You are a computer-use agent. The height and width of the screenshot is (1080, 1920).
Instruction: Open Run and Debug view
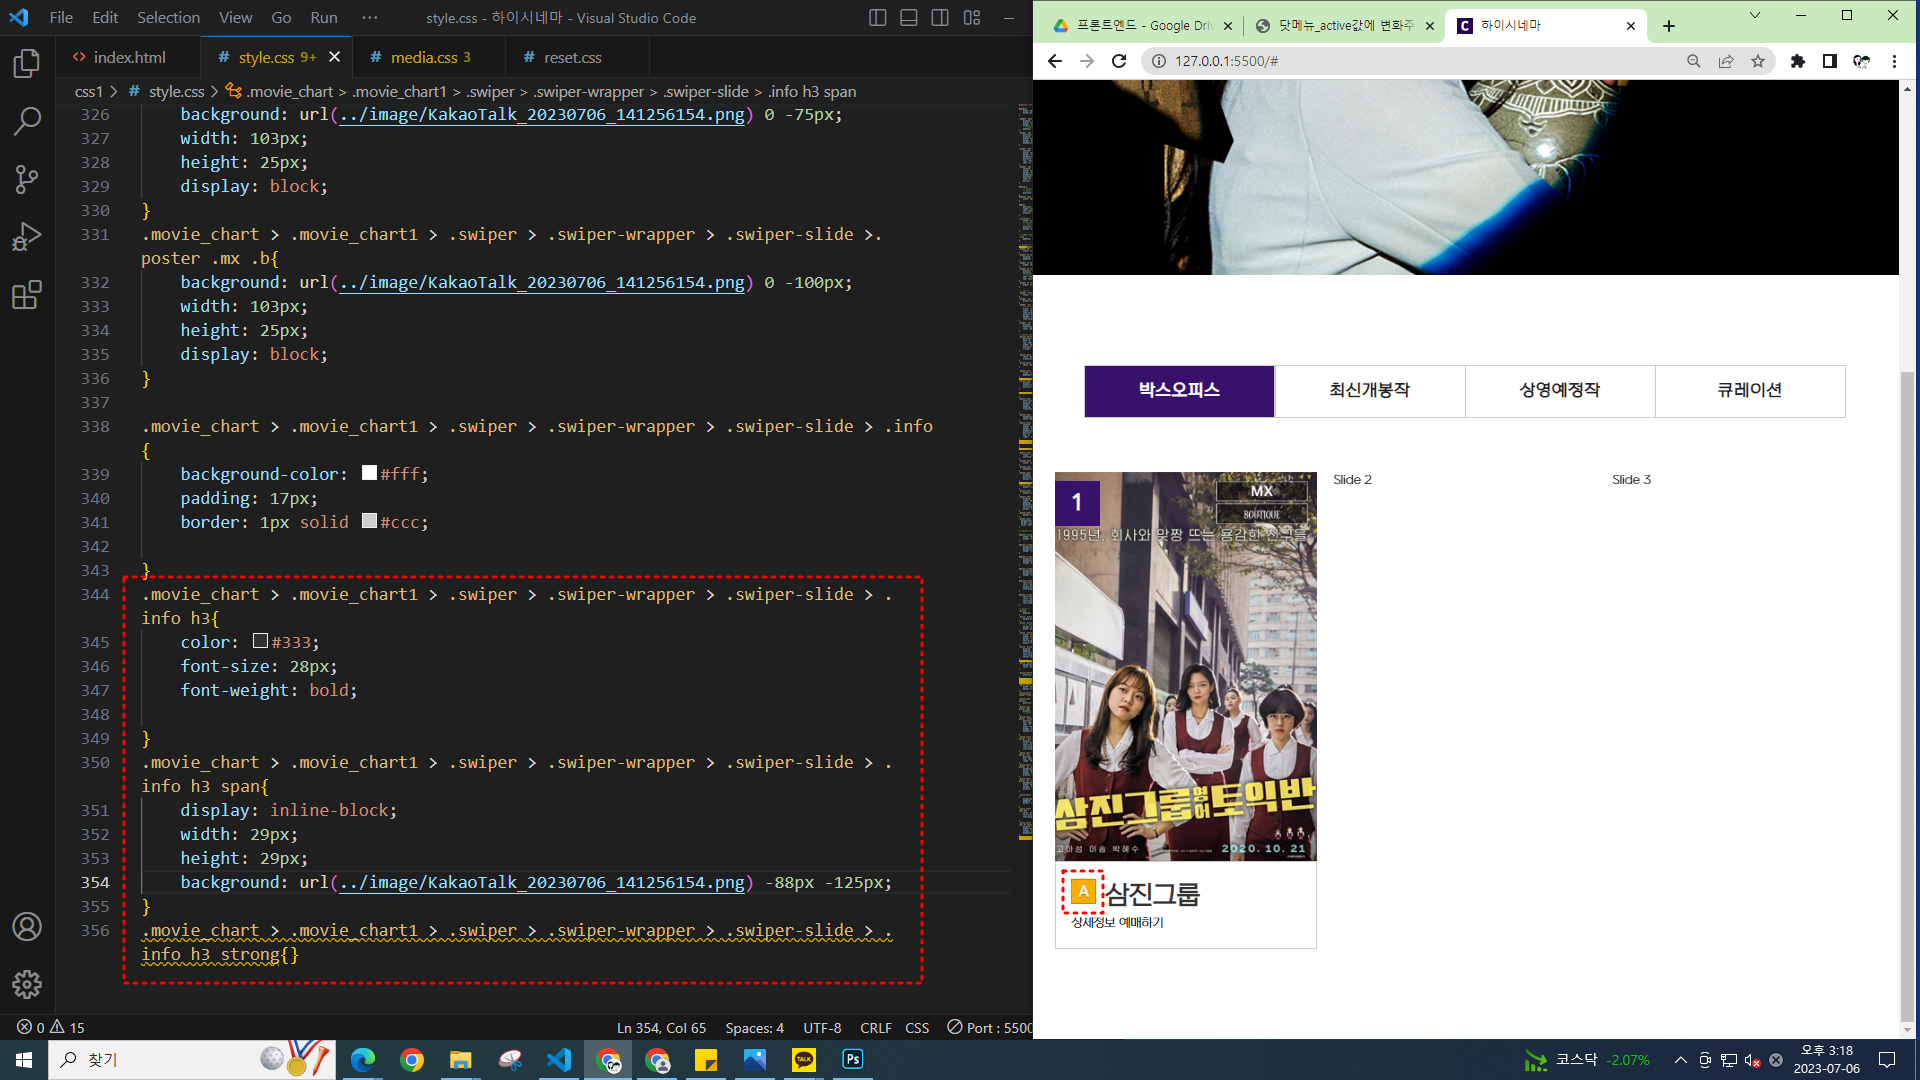[x=27, y=237]
